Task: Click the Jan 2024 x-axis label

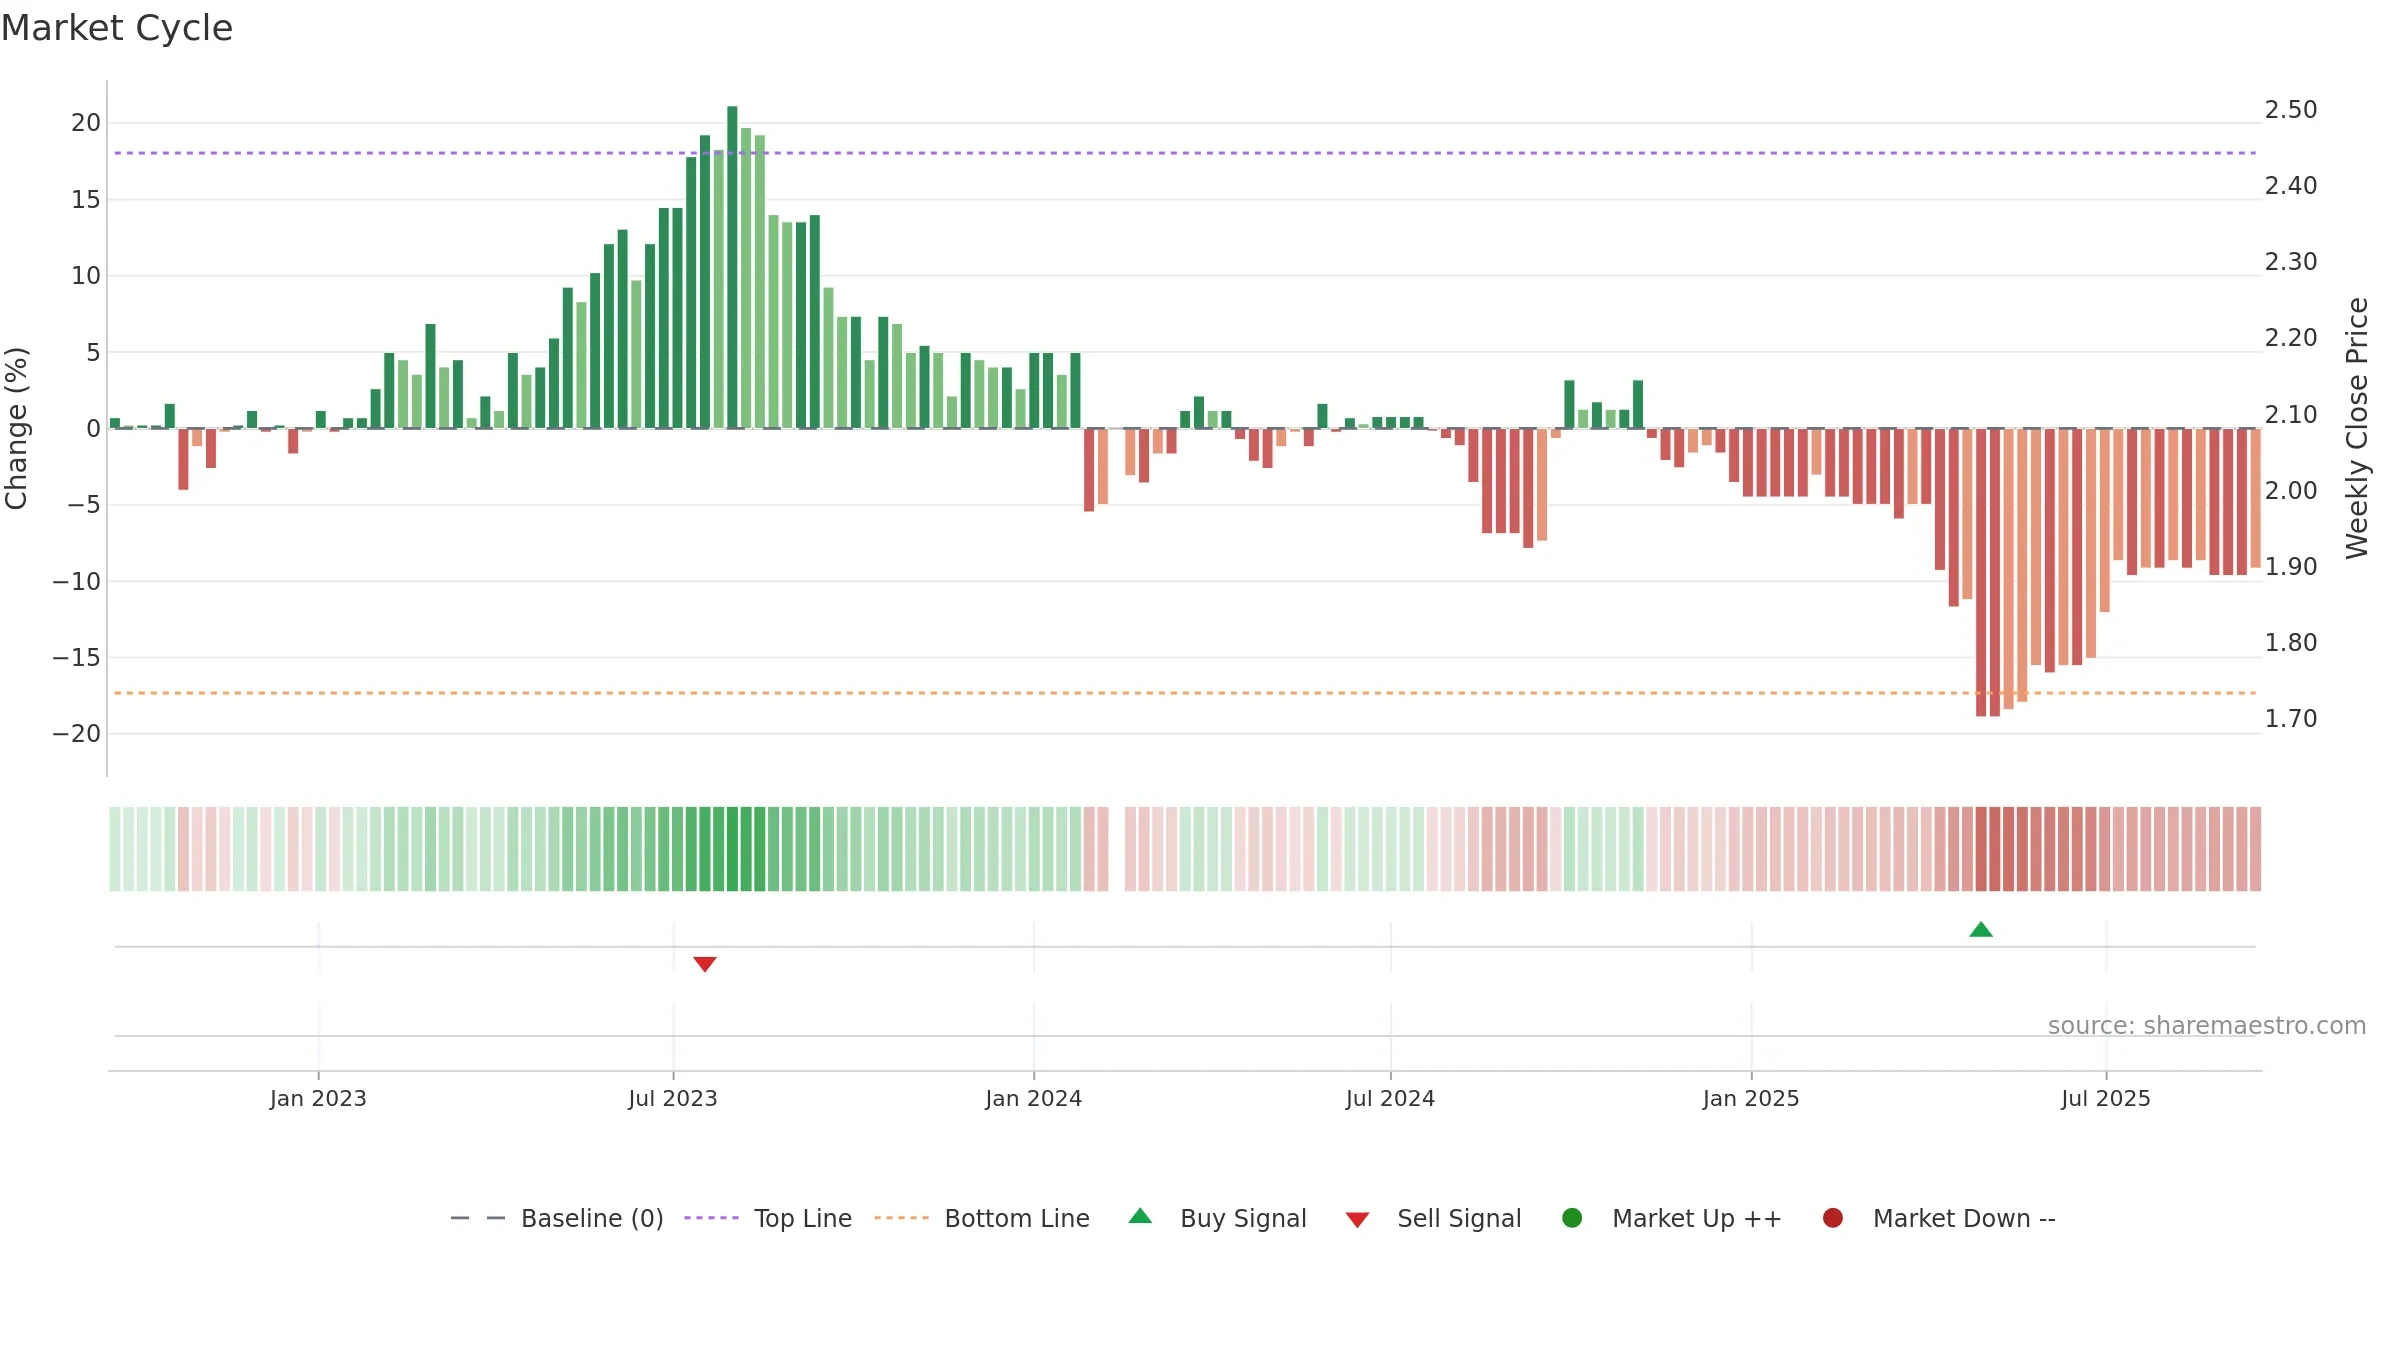Action: pos(1033,1099)
